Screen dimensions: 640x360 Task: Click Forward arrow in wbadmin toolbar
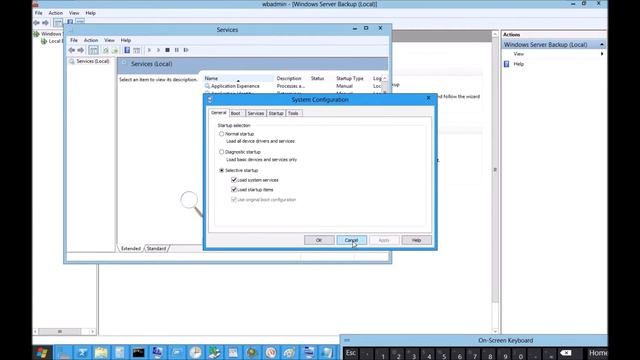(45, 23)
